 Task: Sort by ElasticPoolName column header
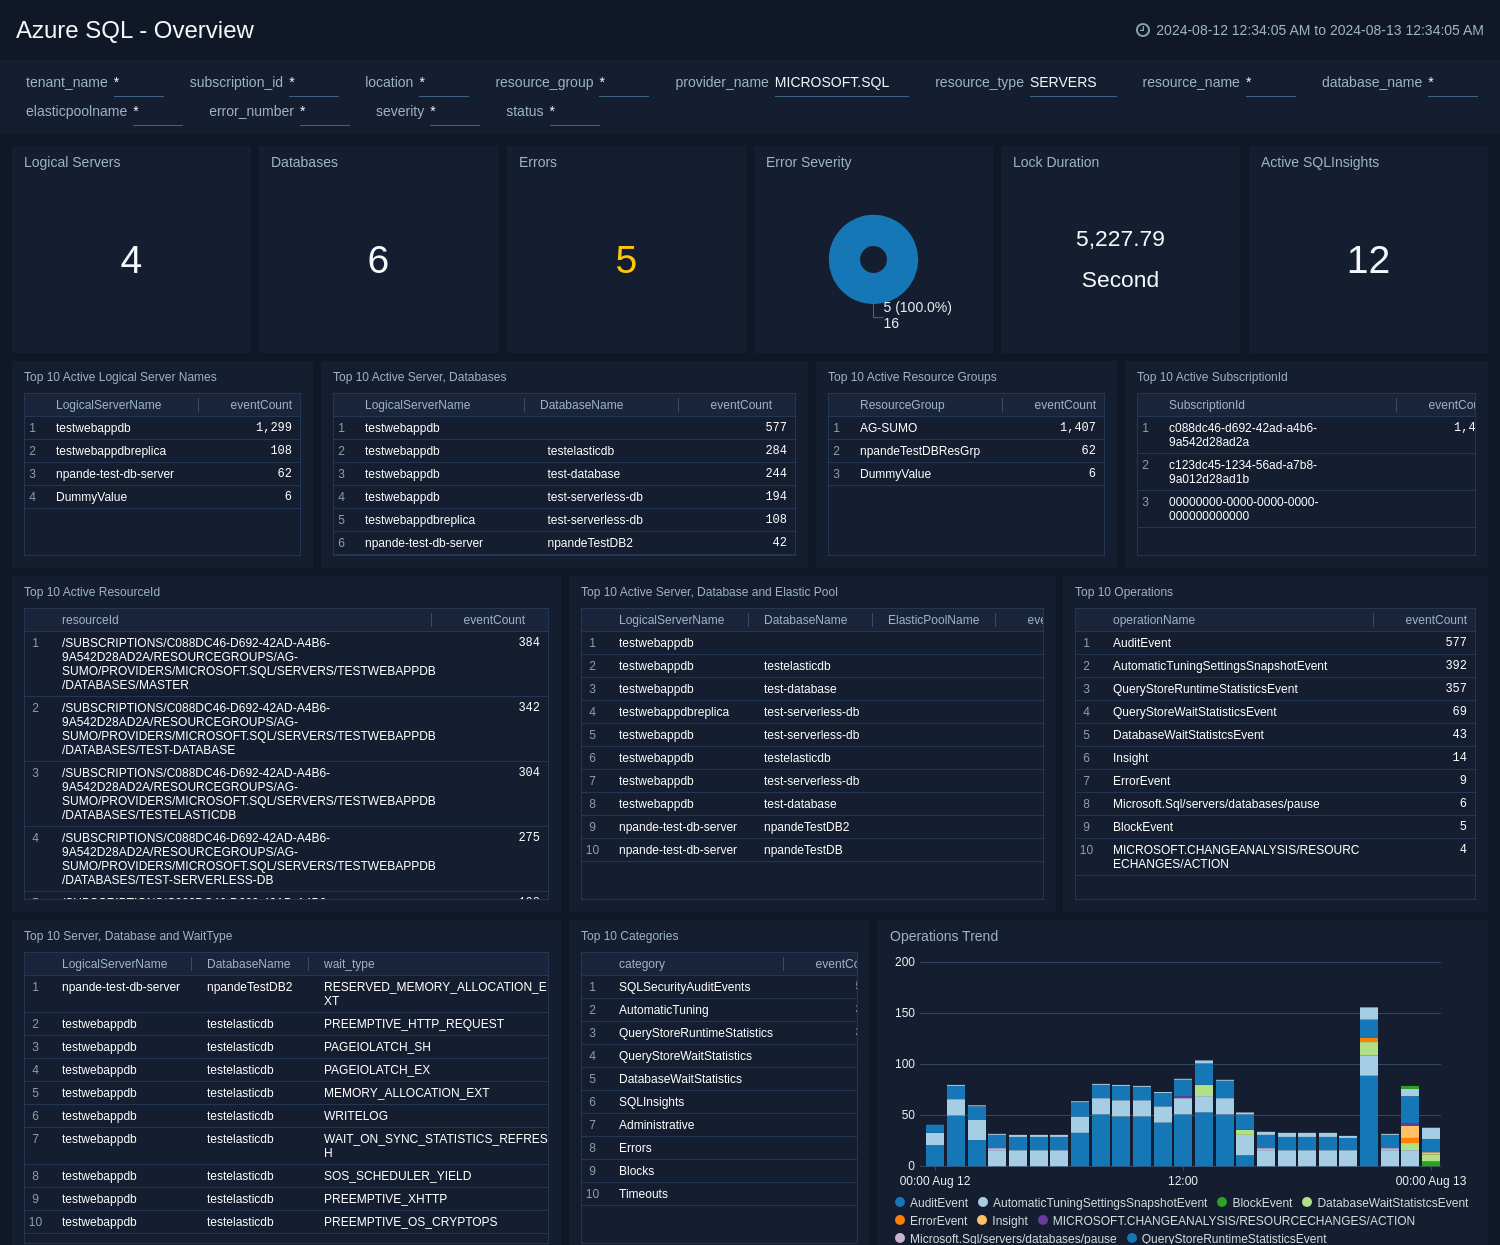(x=933, y=620)
